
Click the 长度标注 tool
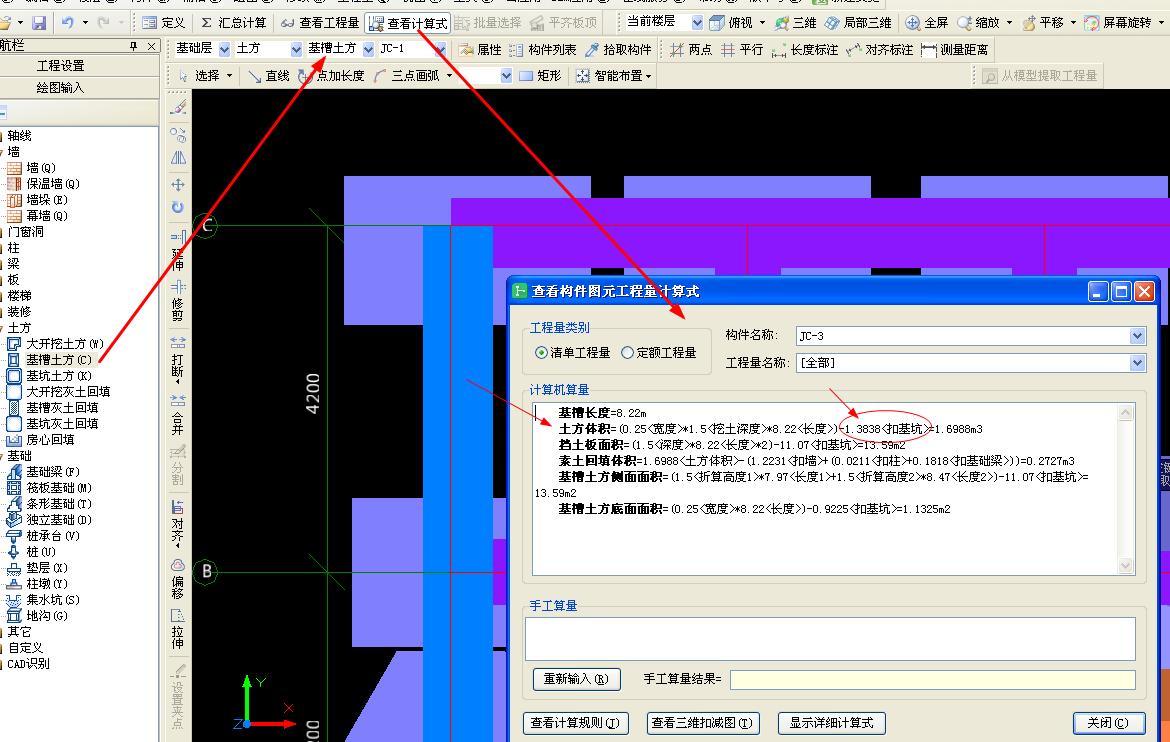804,50
